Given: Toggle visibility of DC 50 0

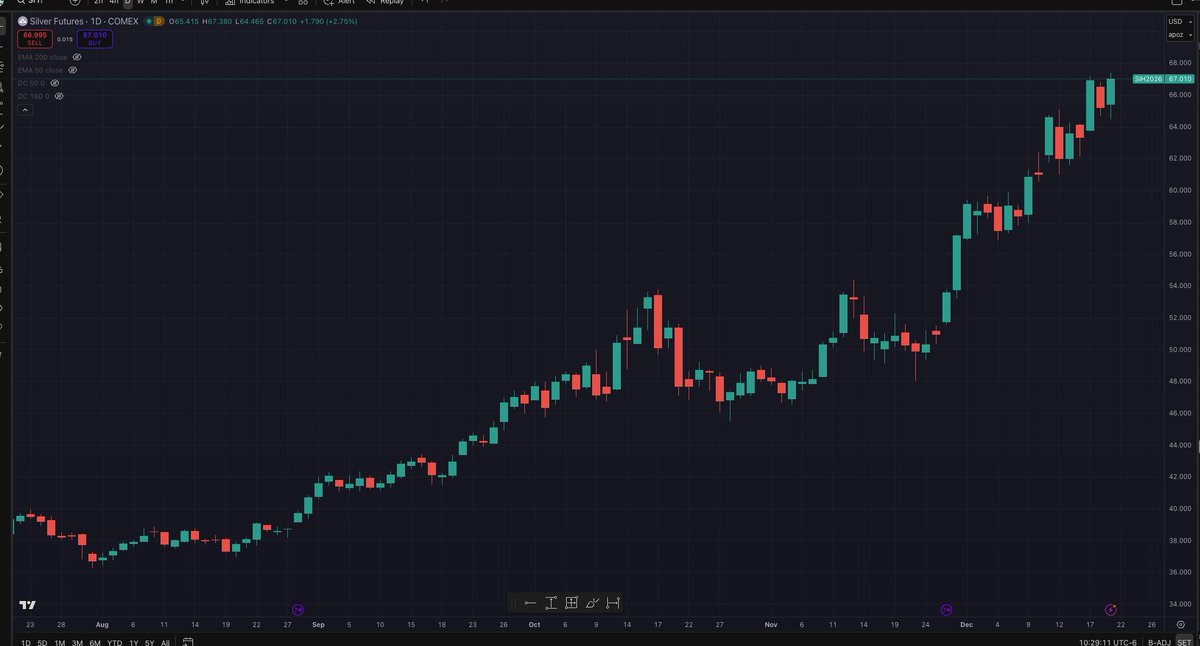Looking at the screenshot, I should pos(55,83).
